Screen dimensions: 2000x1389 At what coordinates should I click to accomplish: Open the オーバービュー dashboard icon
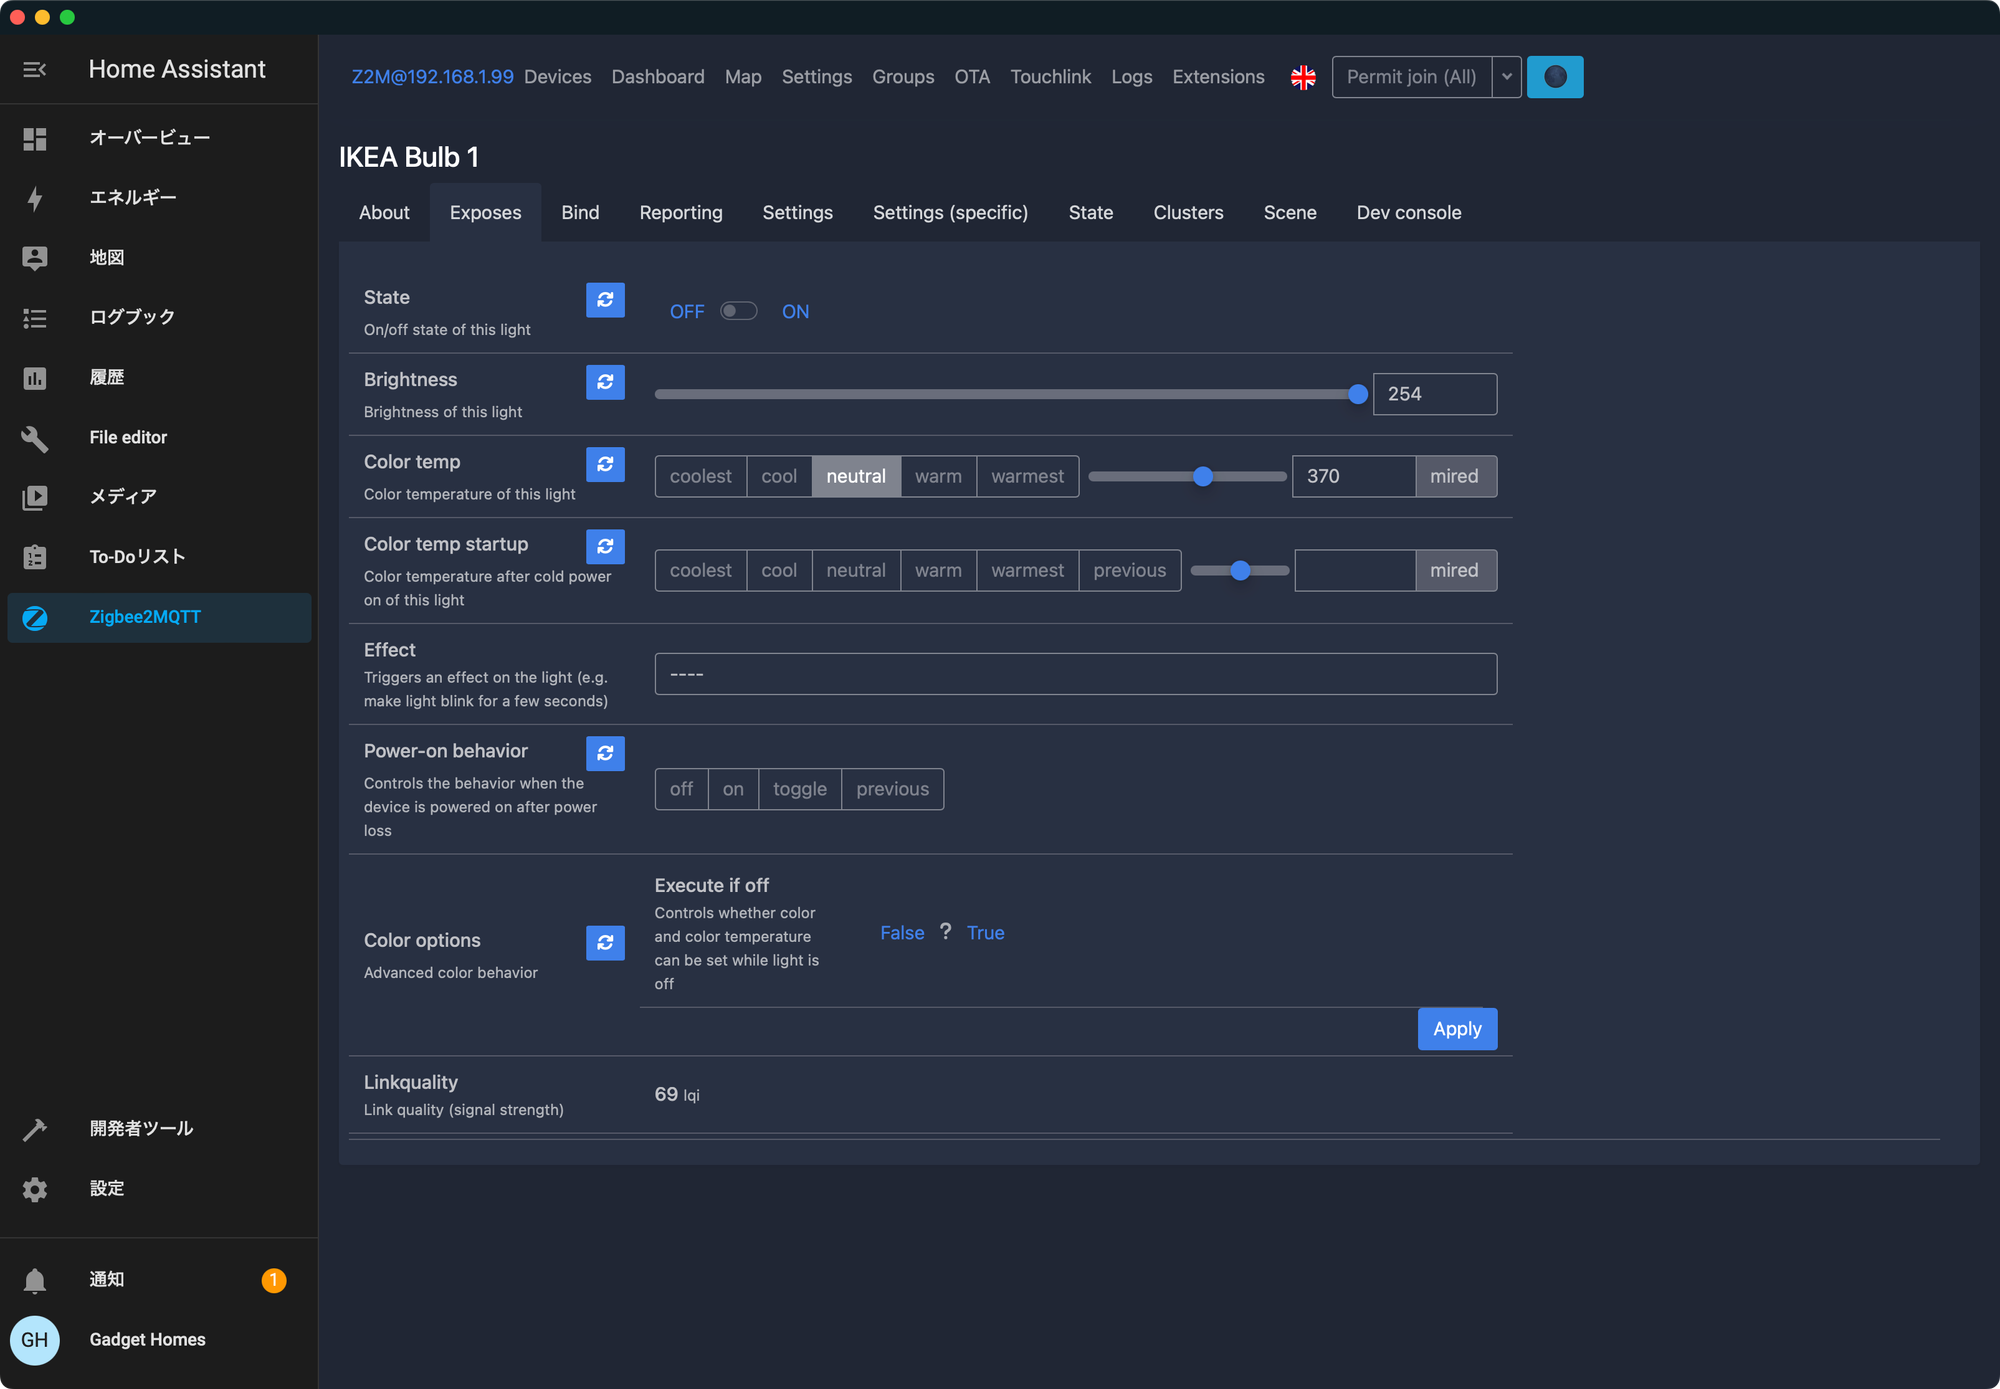tap(35, 139)
